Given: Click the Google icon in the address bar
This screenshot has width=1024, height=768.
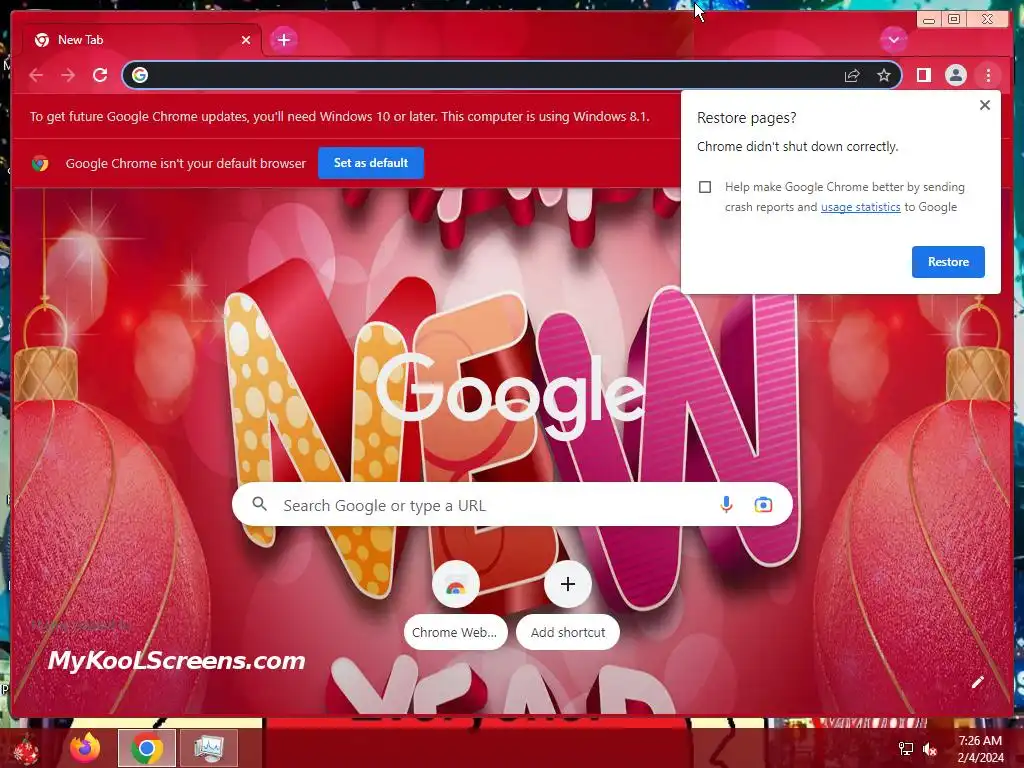Looking at the screenshot, I should click(140, 76).
